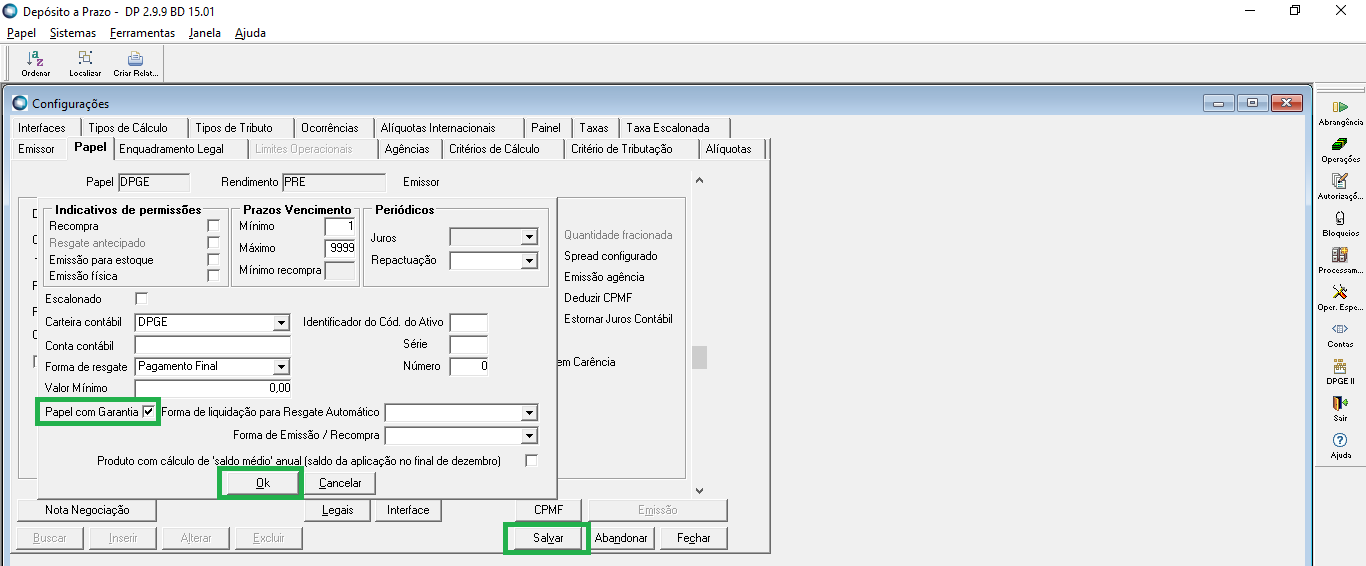Click the Conta contábil input field
The image size is (1366, 566).
pos(212,345)
